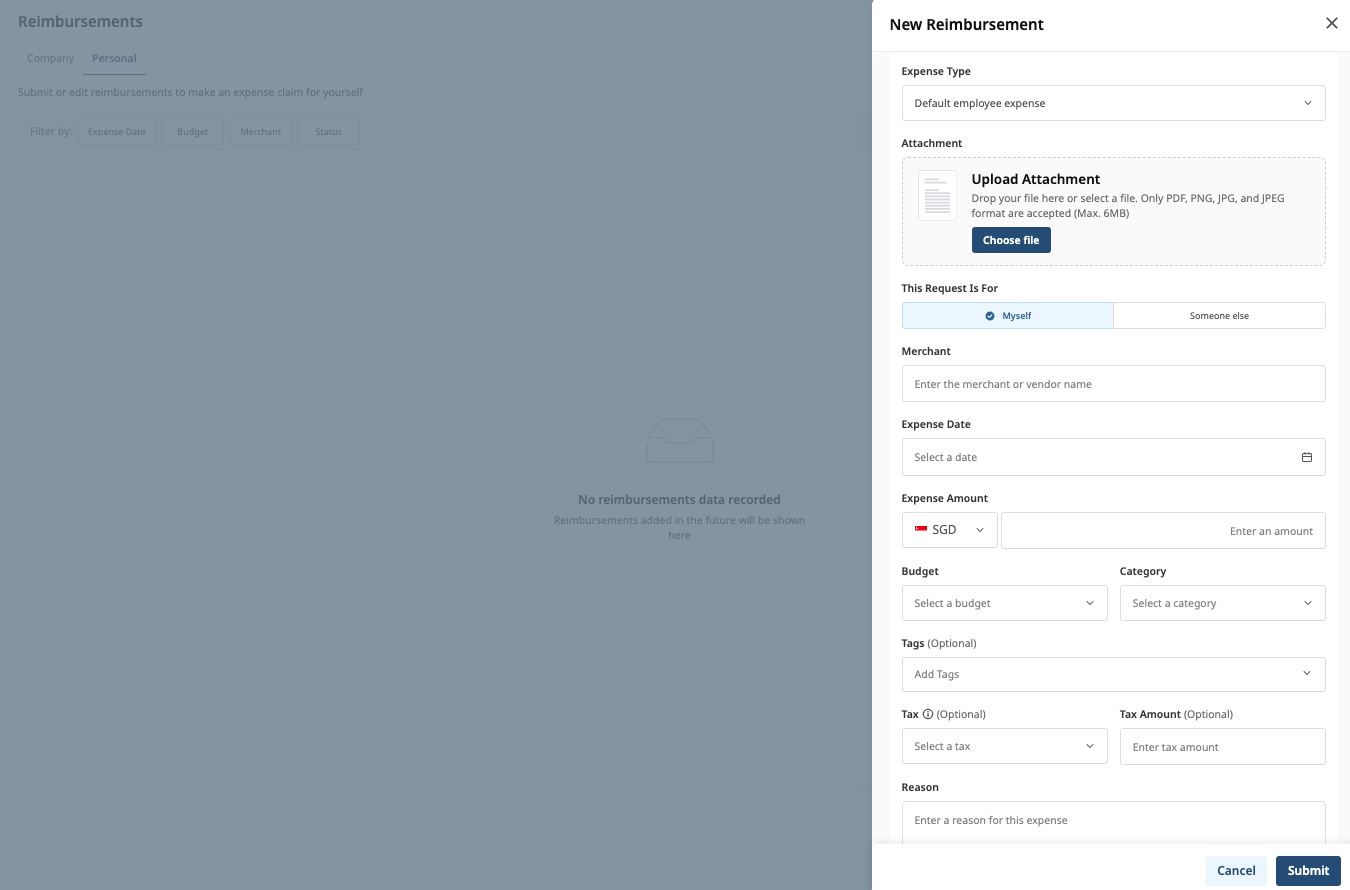Click the checkmark icon beside Myself

(x=990, y=315)
